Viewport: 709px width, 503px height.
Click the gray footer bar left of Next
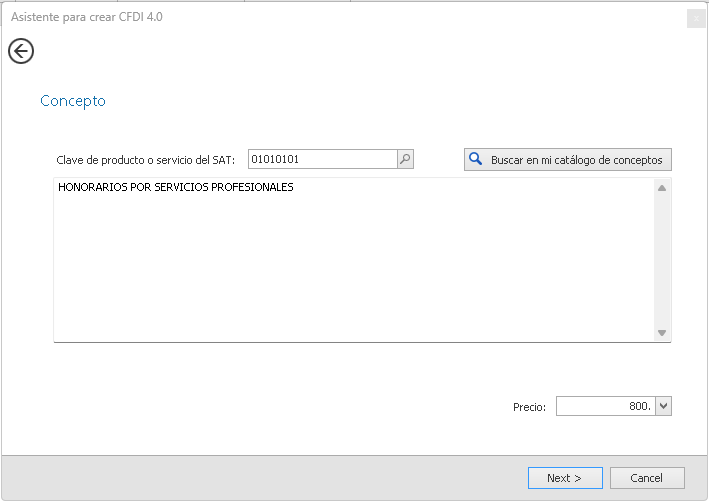260,478
